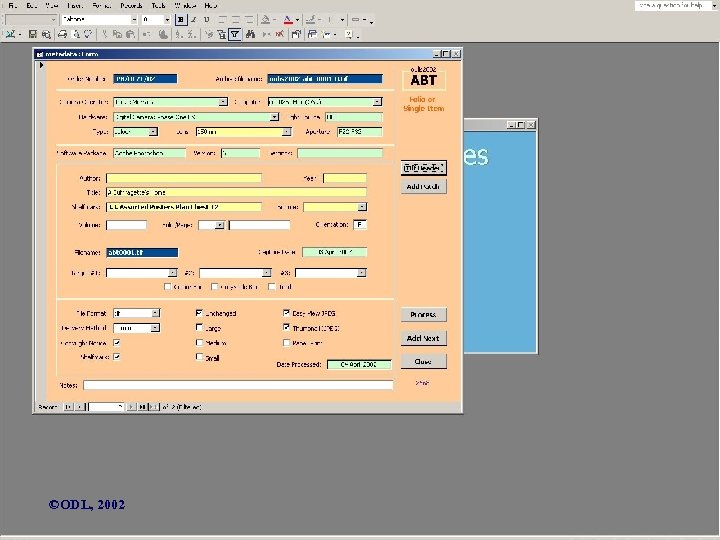Open the Tools menu
This screenshot has width=720, height=540.
click(x=158, y=5)
